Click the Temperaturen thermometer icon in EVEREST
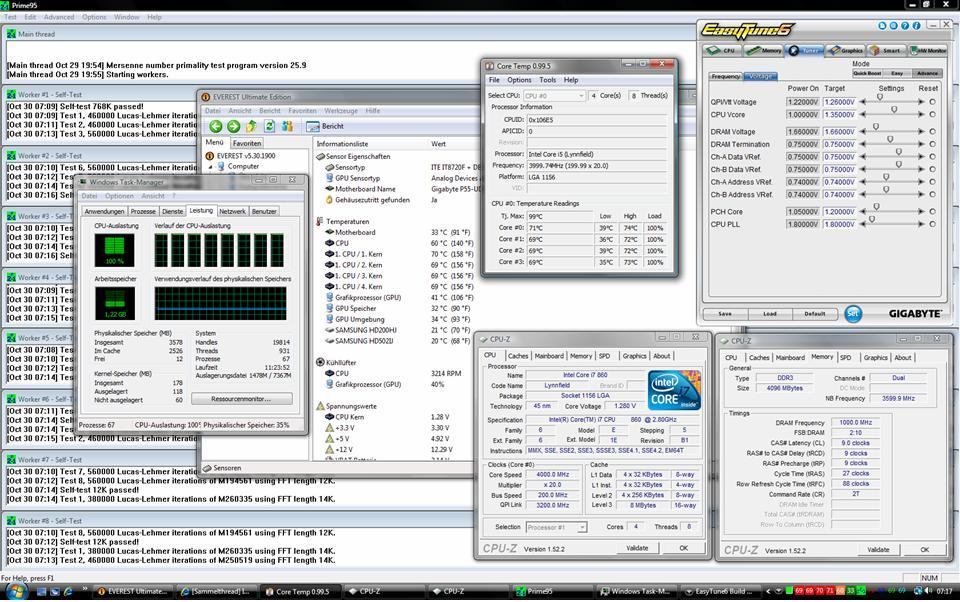 pos(320,221)
